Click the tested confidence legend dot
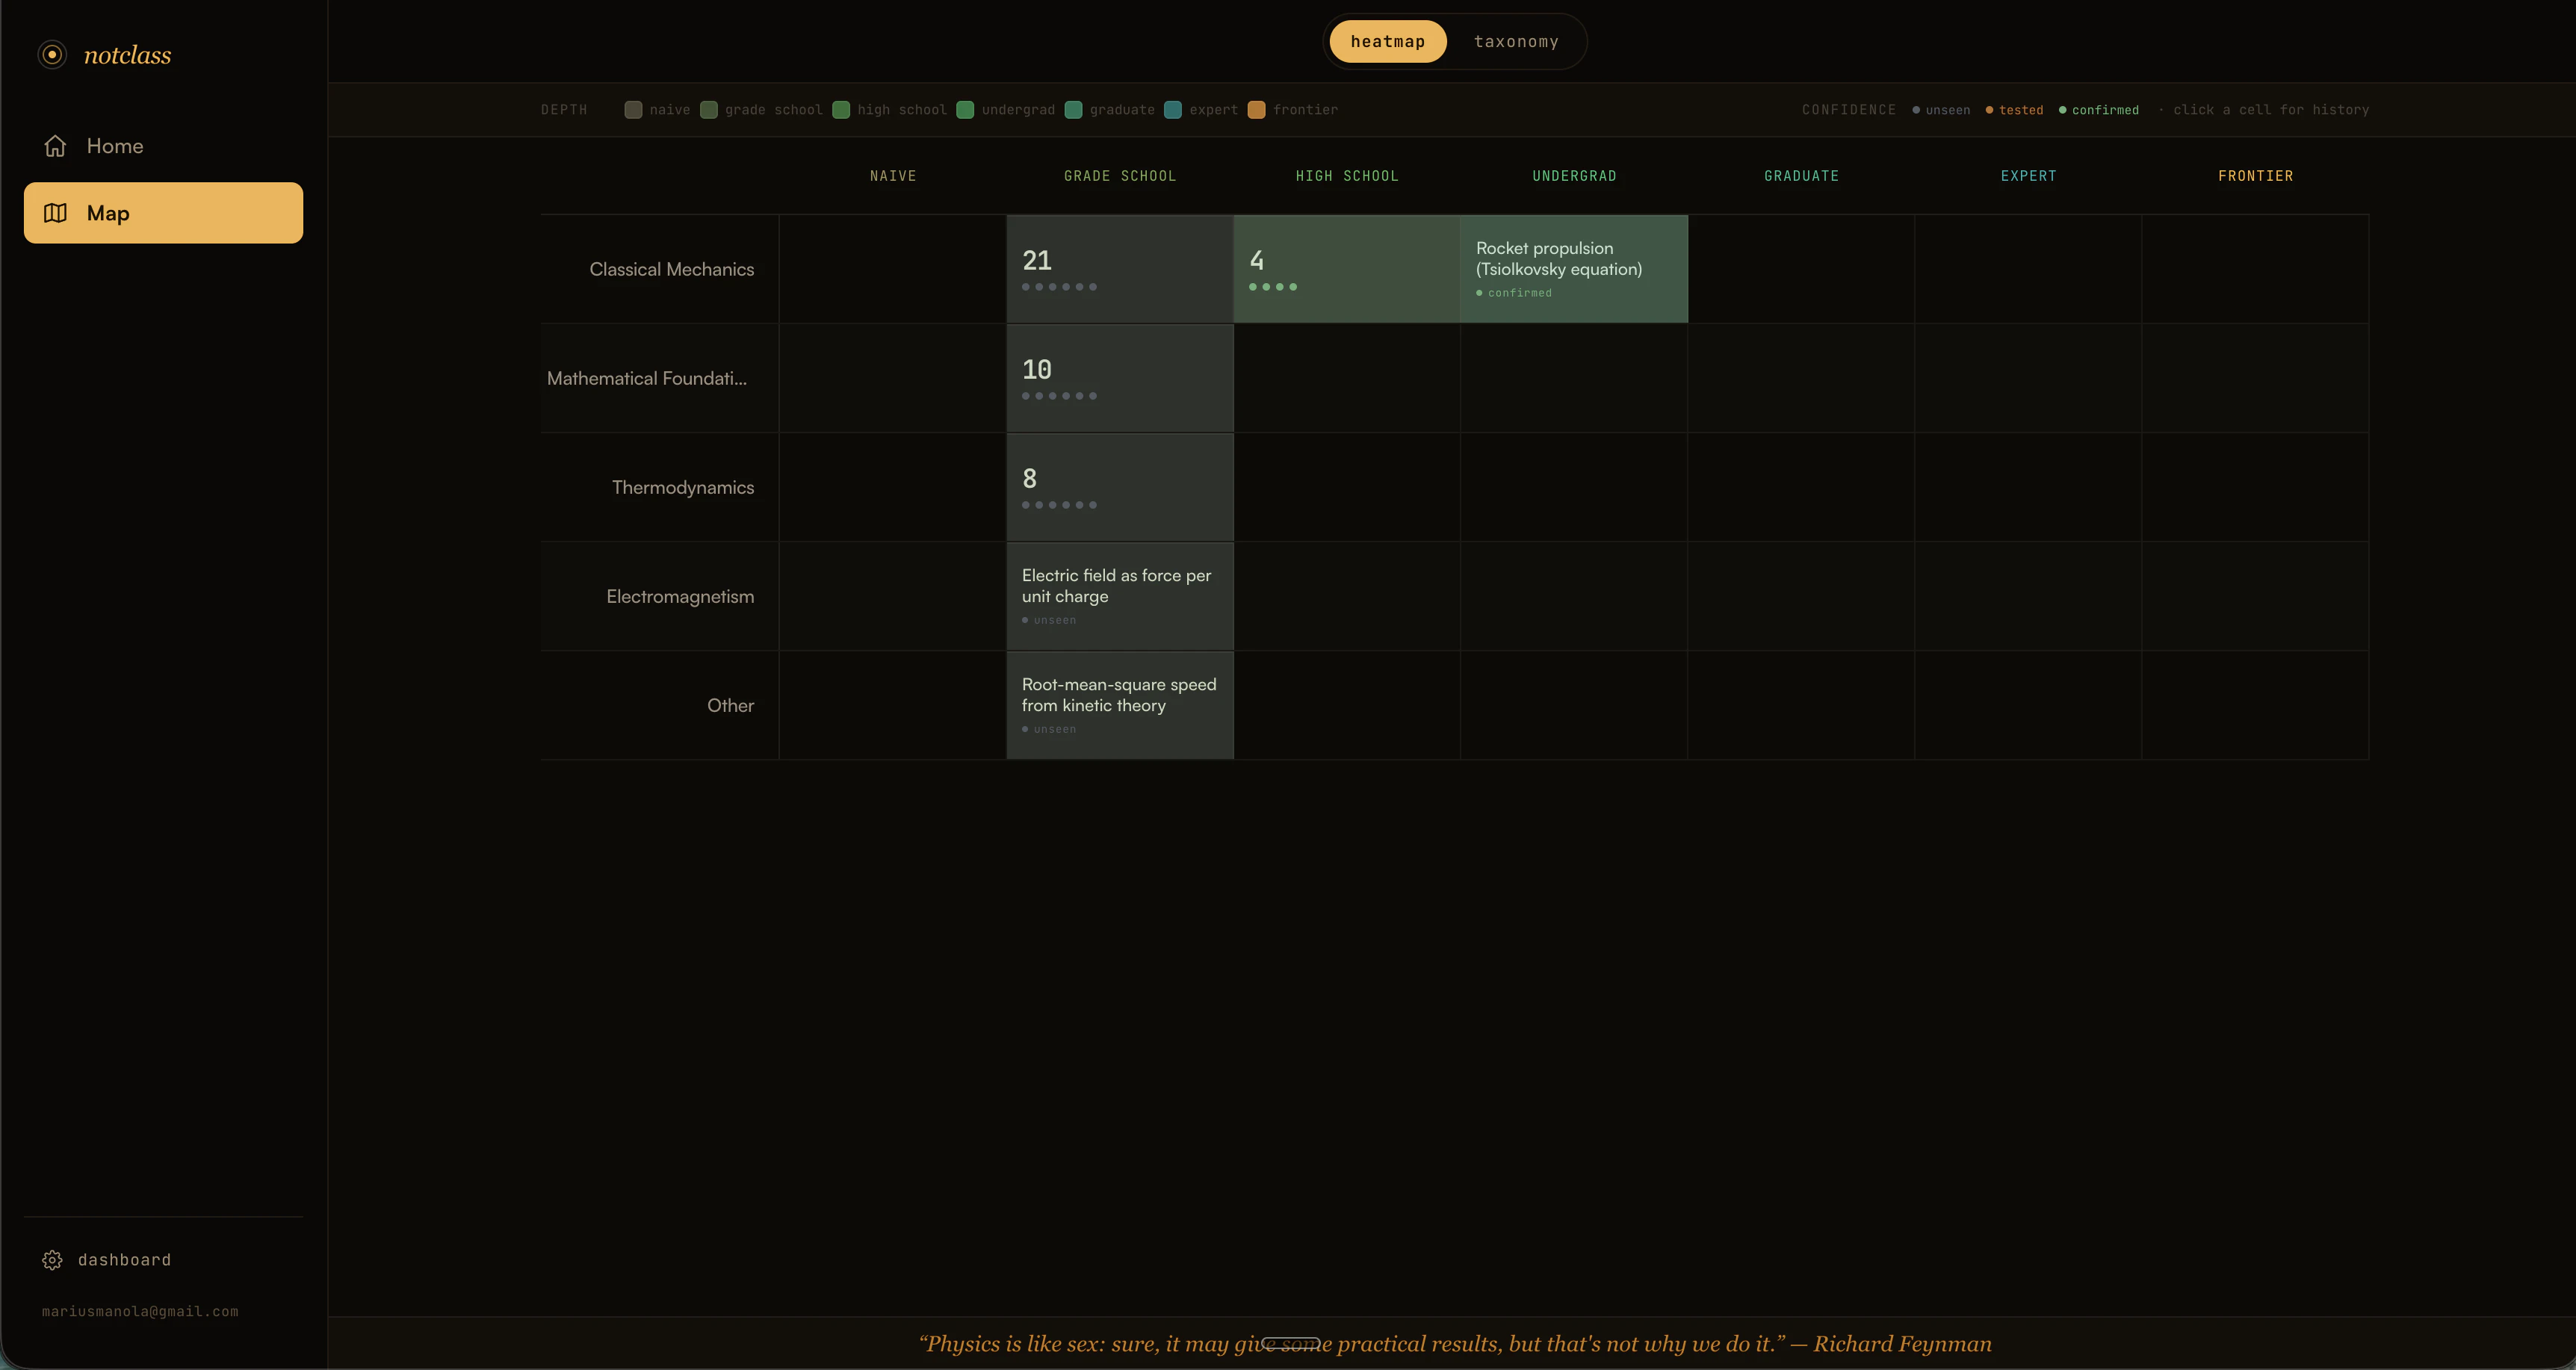The height and width of the screenshot is (1370, 2576). click(1990, 110)
